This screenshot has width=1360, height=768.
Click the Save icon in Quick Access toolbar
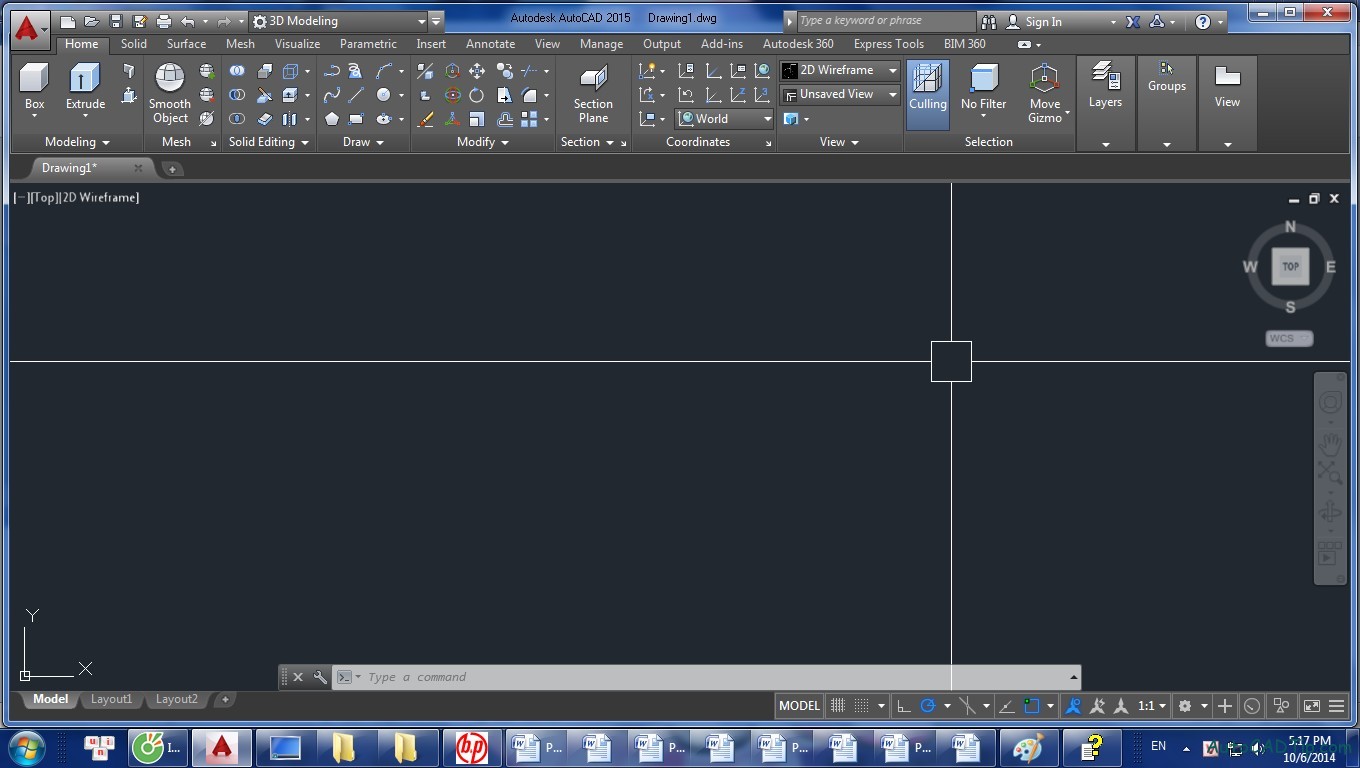coord(116,21)
